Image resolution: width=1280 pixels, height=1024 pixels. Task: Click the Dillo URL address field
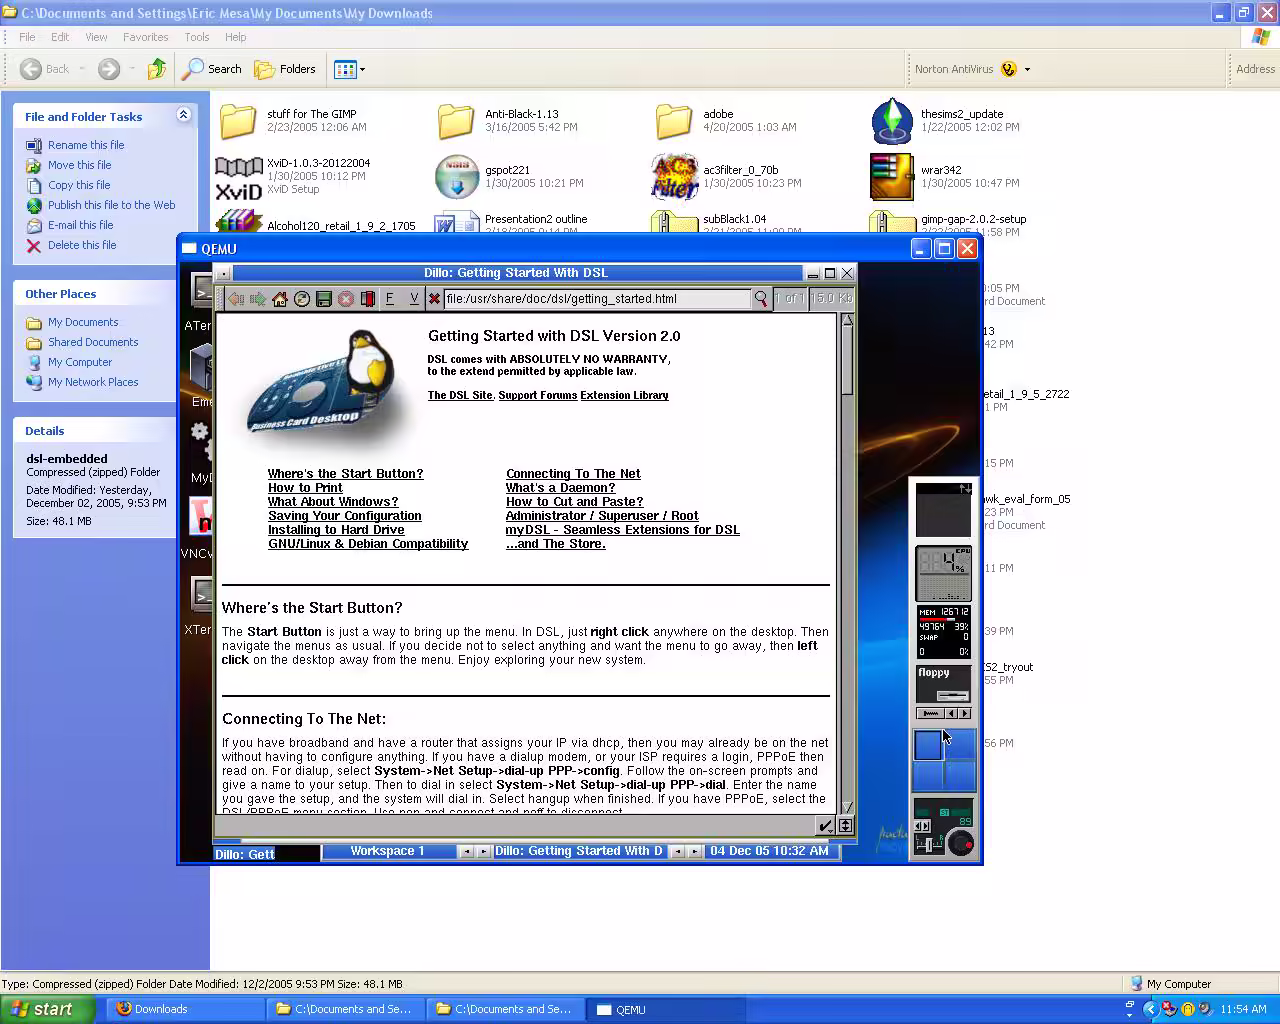[597, 299]
